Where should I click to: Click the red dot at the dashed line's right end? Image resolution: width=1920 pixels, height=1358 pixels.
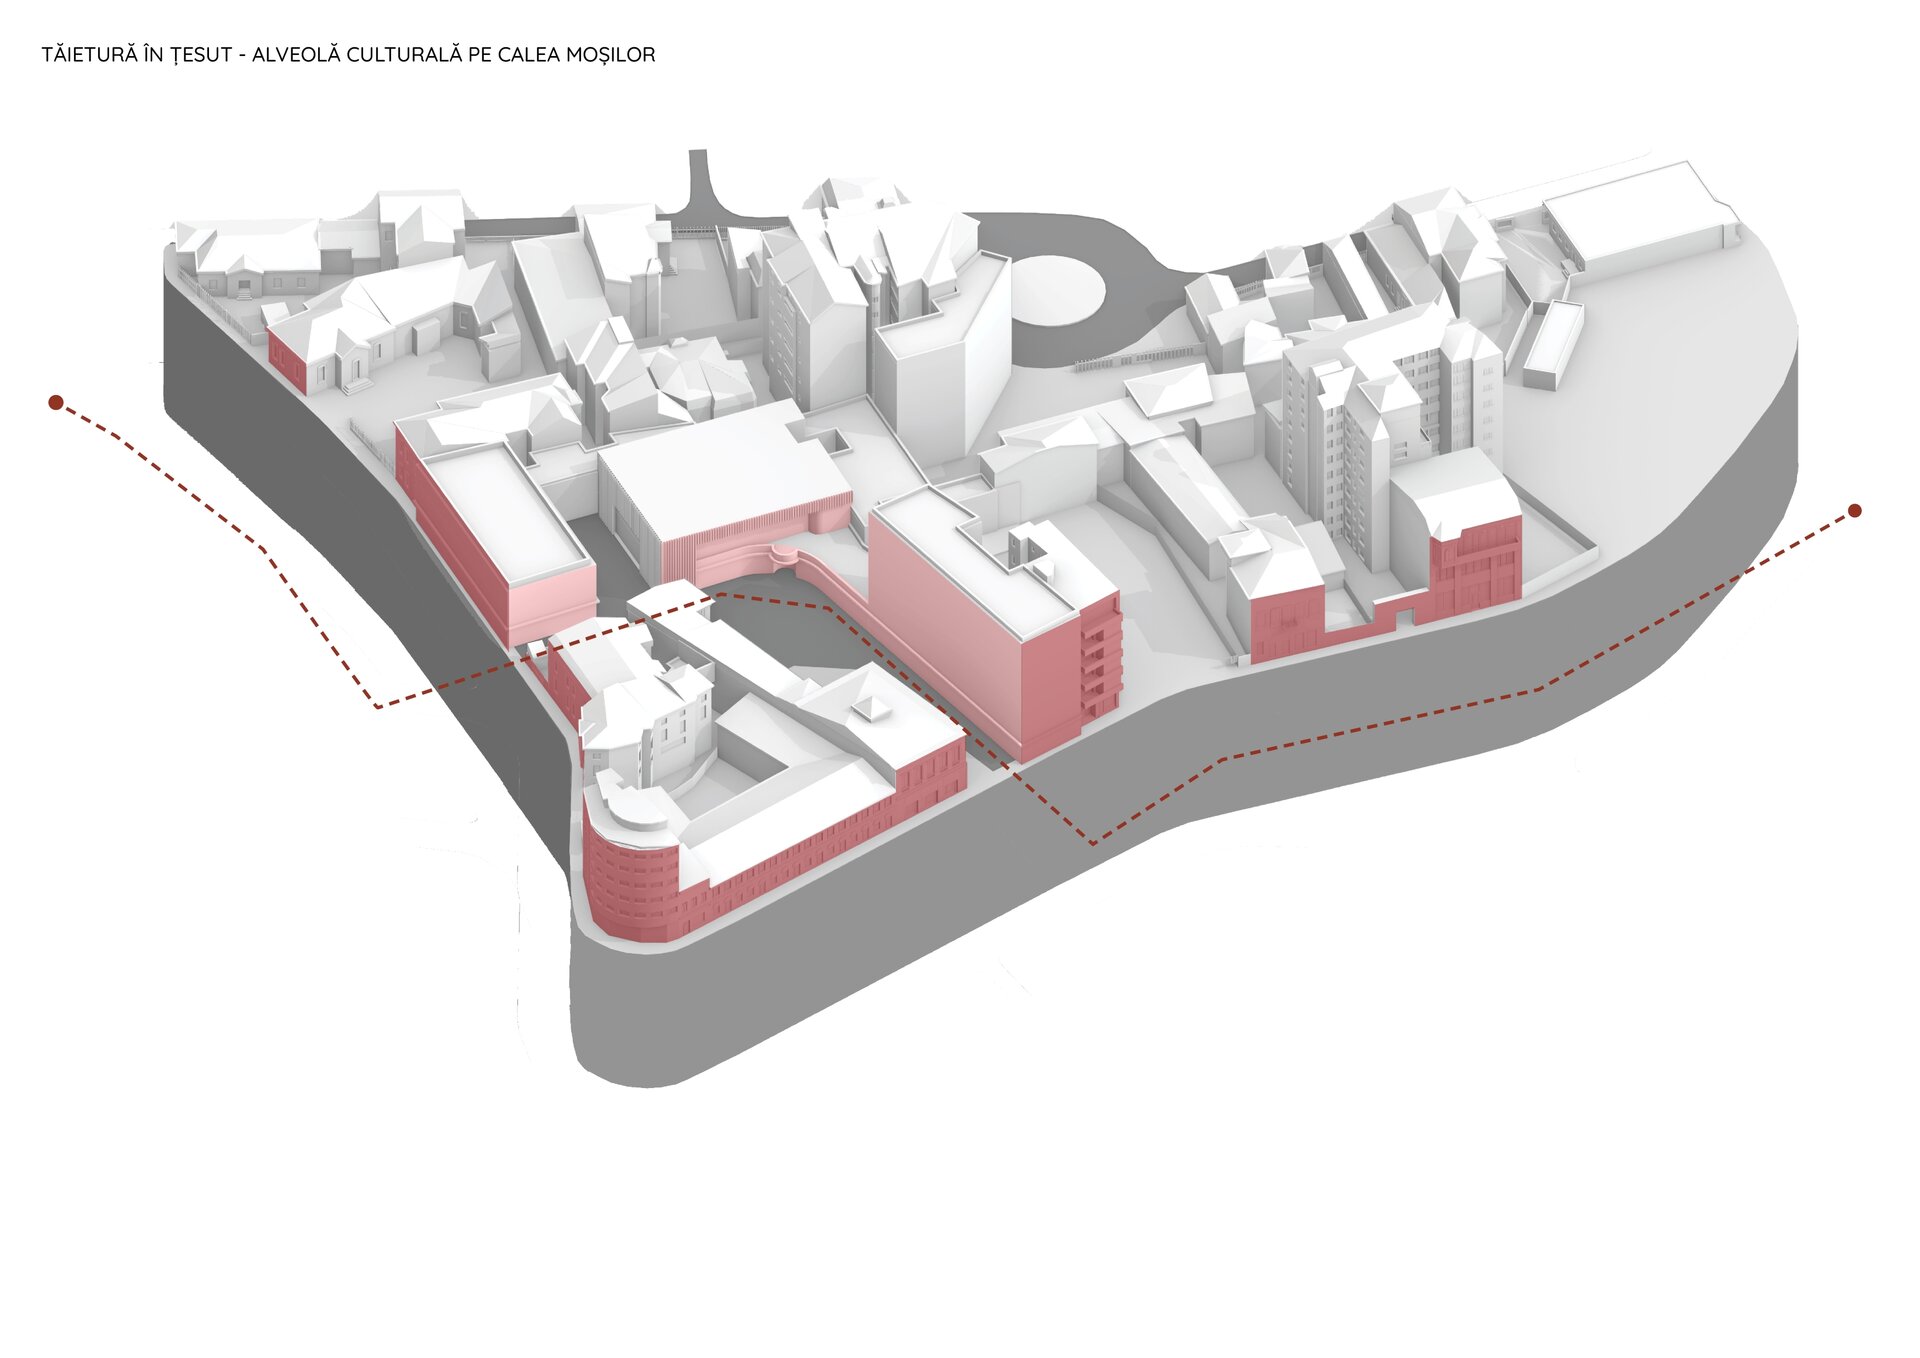(x=1855, y=511)
